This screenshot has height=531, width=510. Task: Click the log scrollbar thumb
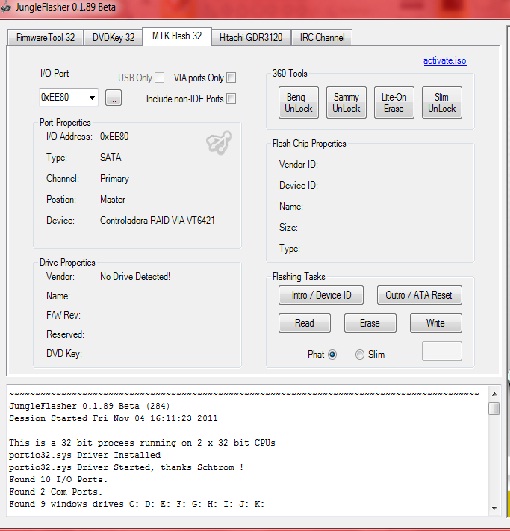494,408
